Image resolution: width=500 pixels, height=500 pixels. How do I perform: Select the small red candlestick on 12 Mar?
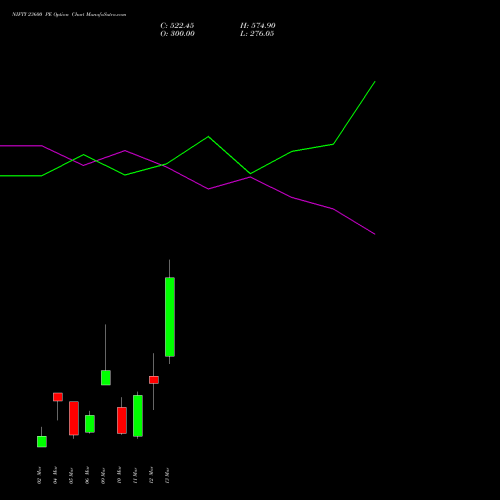click(x=154, y=380)
